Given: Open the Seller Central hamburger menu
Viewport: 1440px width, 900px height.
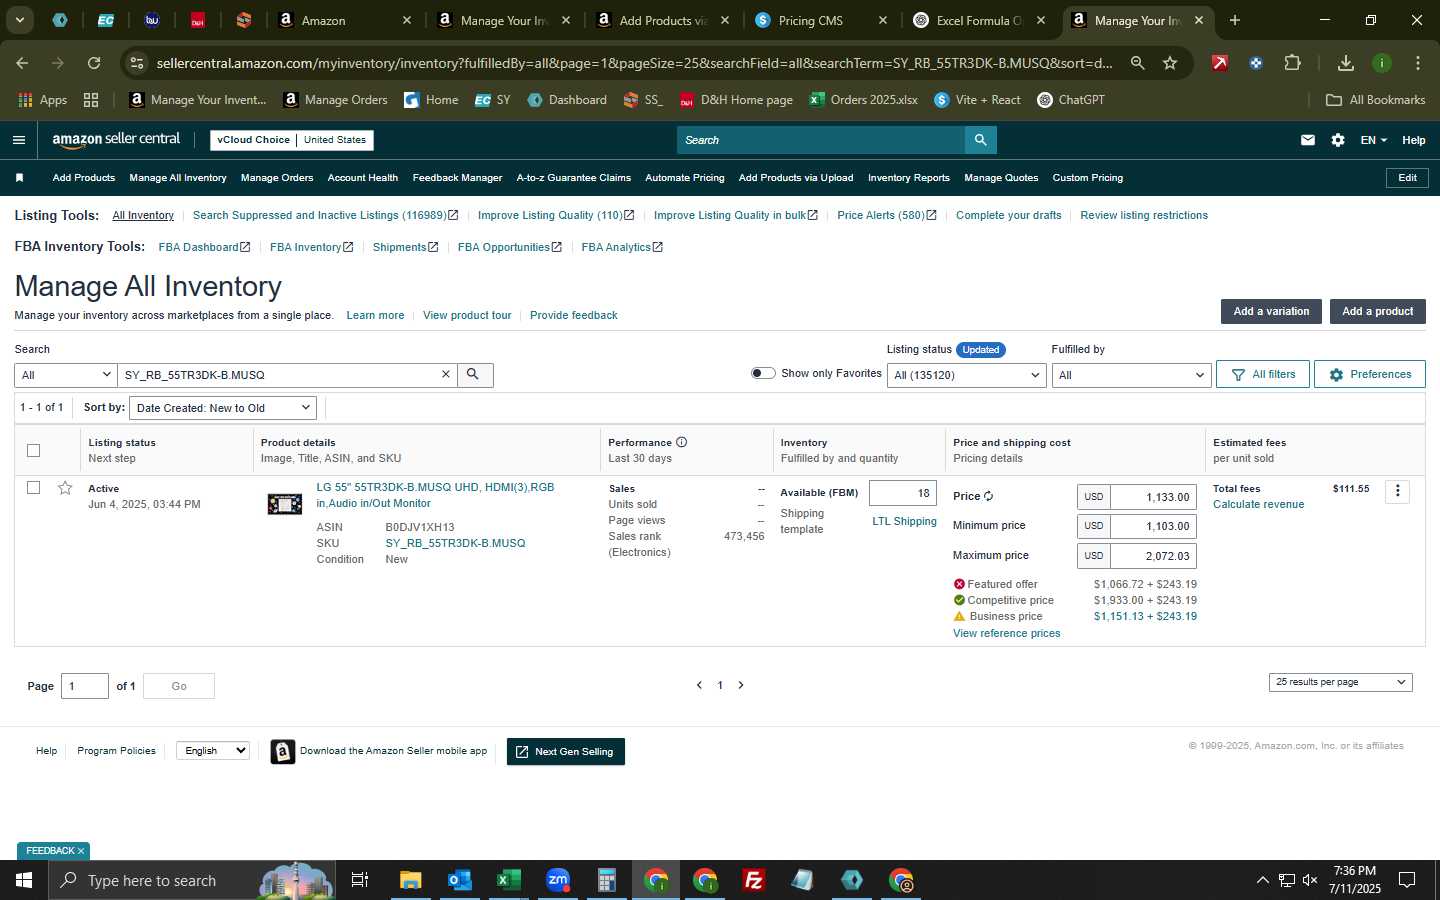Looking at the screenshot, I should tap(18, 140).
